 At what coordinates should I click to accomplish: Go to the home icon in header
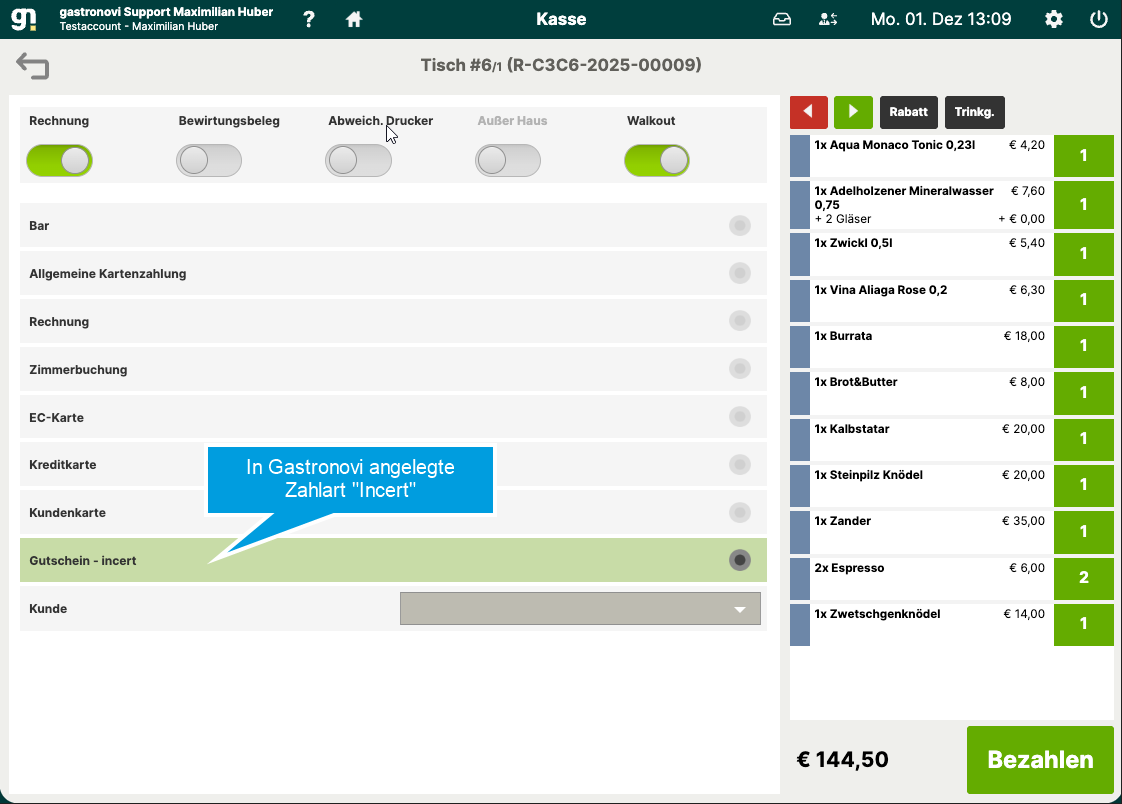353,19
